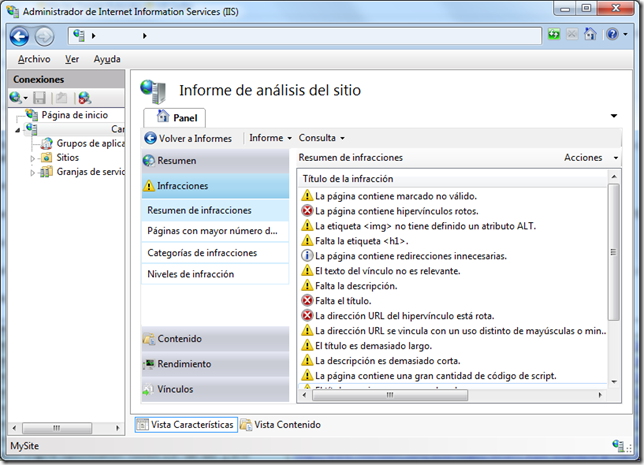Select Granjas de servidores tree node
Viewport: 644px width, 465px height.
(90, 172)
